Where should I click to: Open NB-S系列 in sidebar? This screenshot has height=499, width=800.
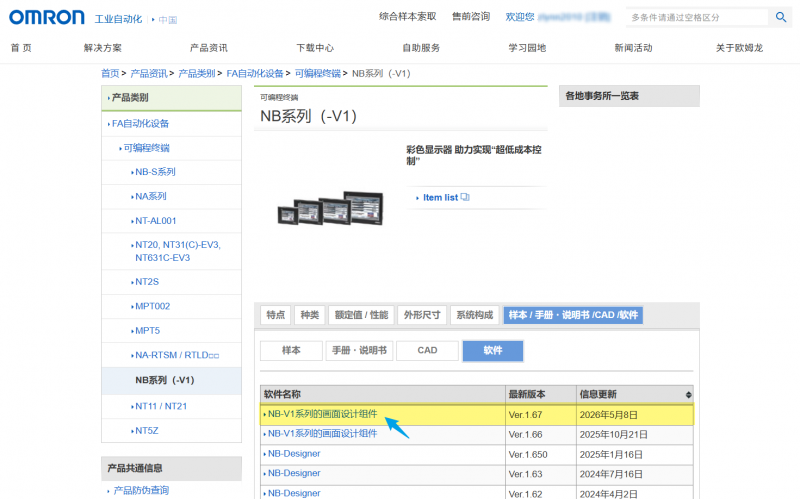[x=155, y=172]
